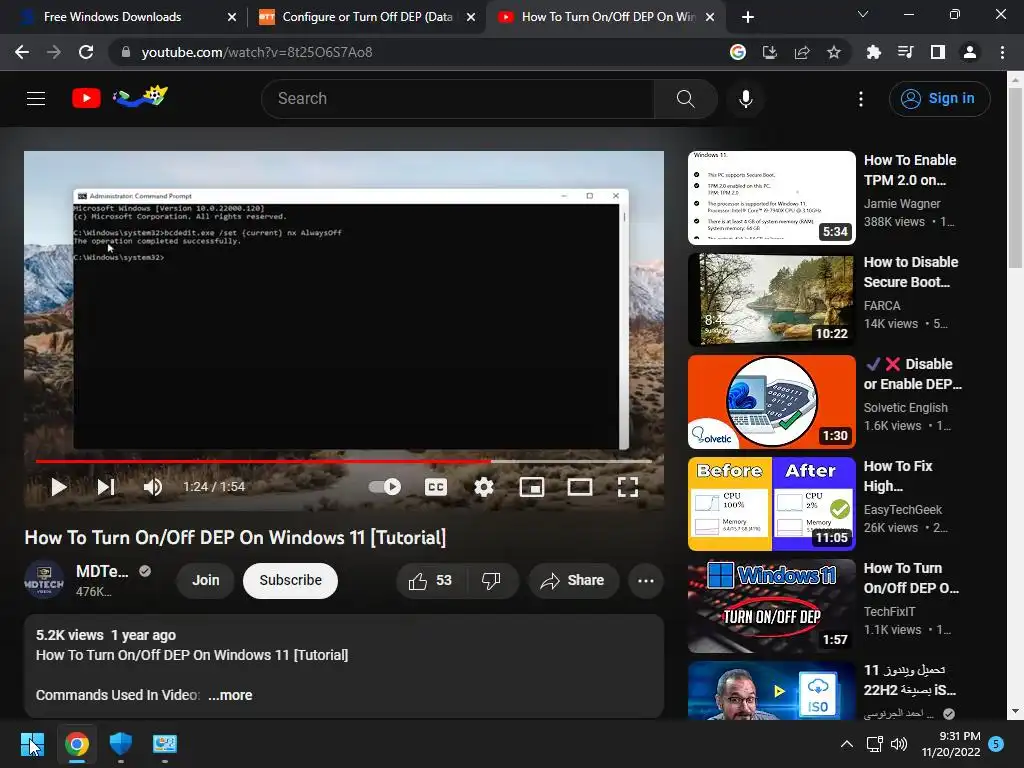The width and height of the screenshot is (1024, 768).
Task: Open Chrome from the taskbar
Action: (76, 744)
